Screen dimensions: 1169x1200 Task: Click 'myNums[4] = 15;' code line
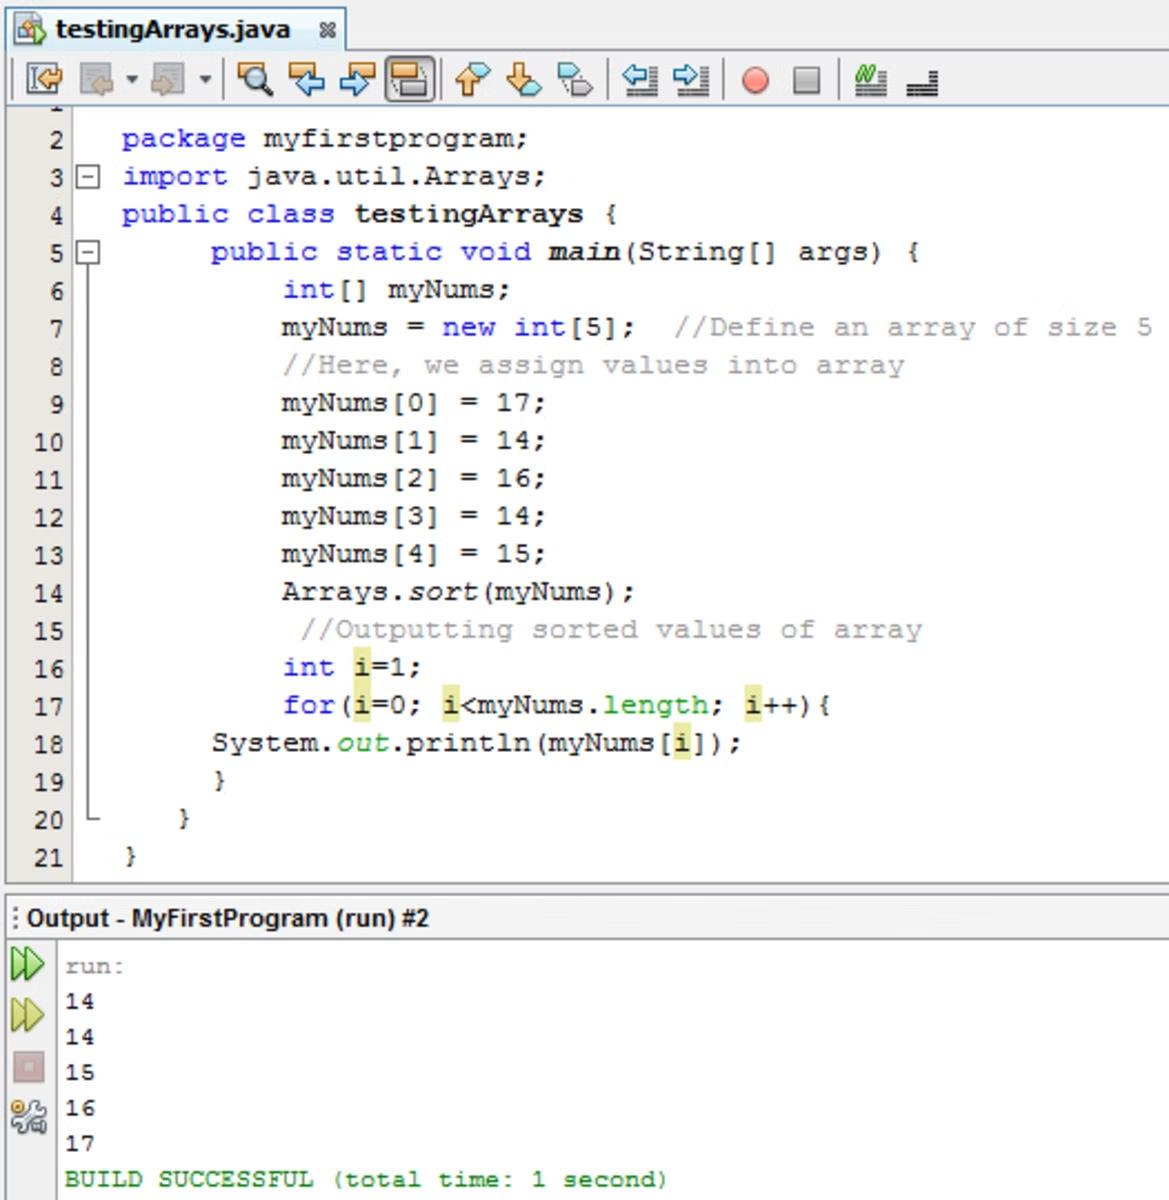(x=413, y=554)
